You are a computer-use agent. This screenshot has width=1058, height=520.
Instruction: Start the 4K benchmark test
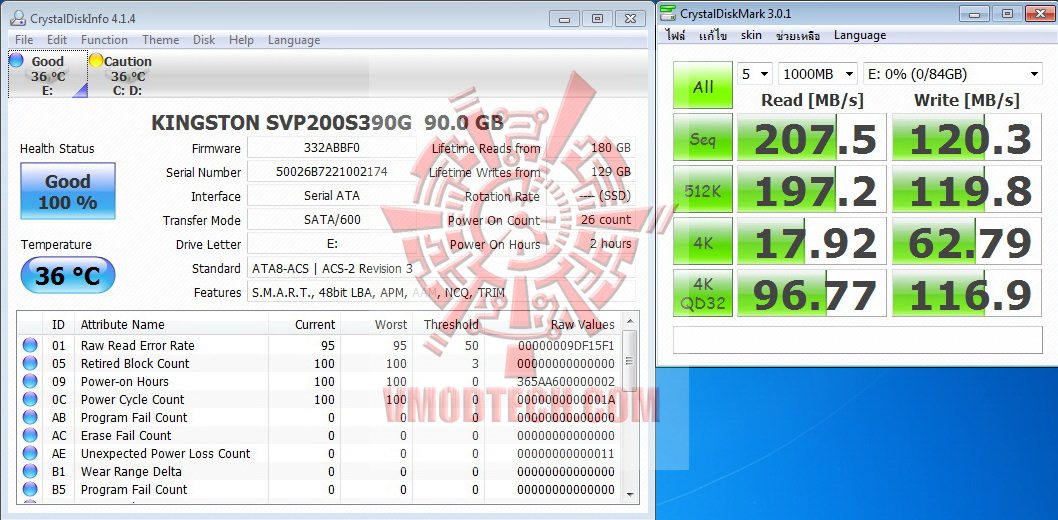tap(703, 241)
